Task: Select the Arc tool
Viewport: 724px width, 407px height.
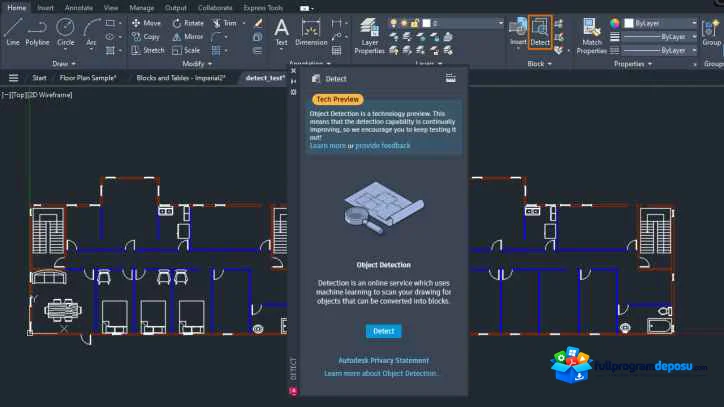Action: [91, 32]
